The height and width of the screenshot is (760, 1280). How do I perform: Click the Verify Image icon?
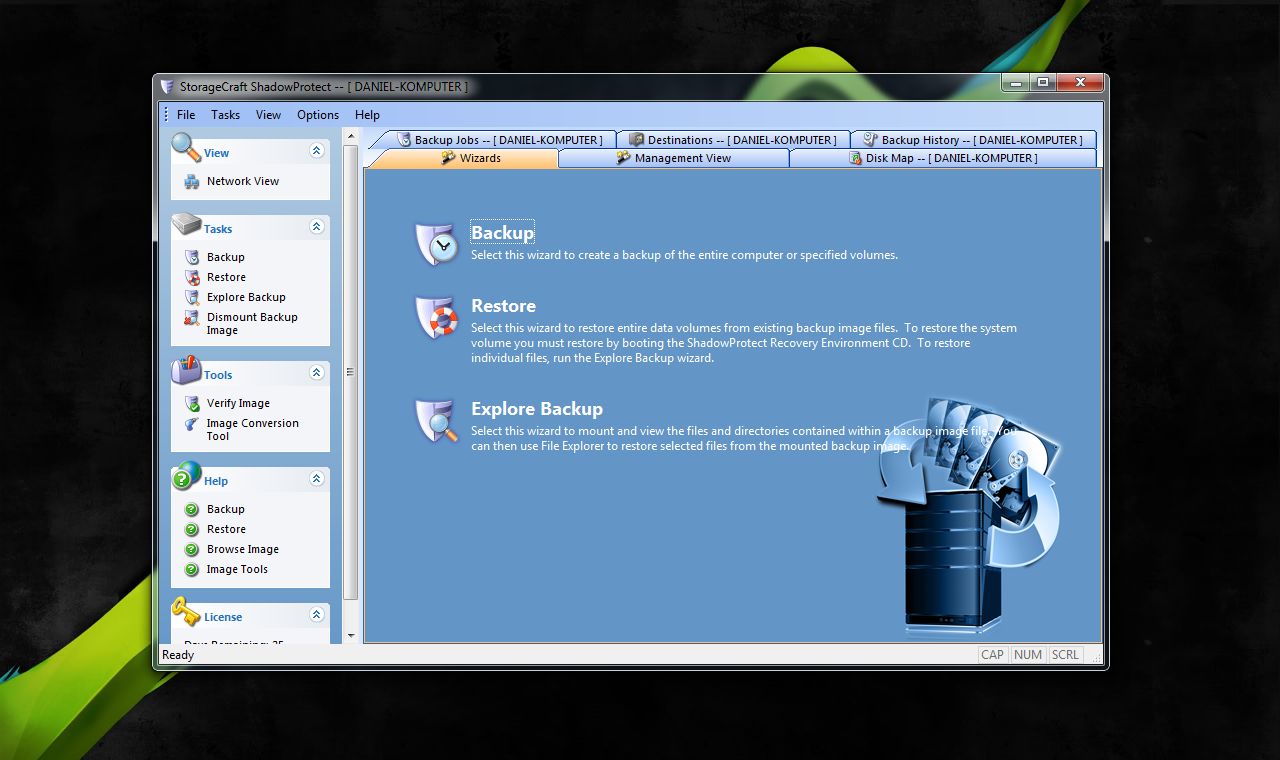[192, 403]
